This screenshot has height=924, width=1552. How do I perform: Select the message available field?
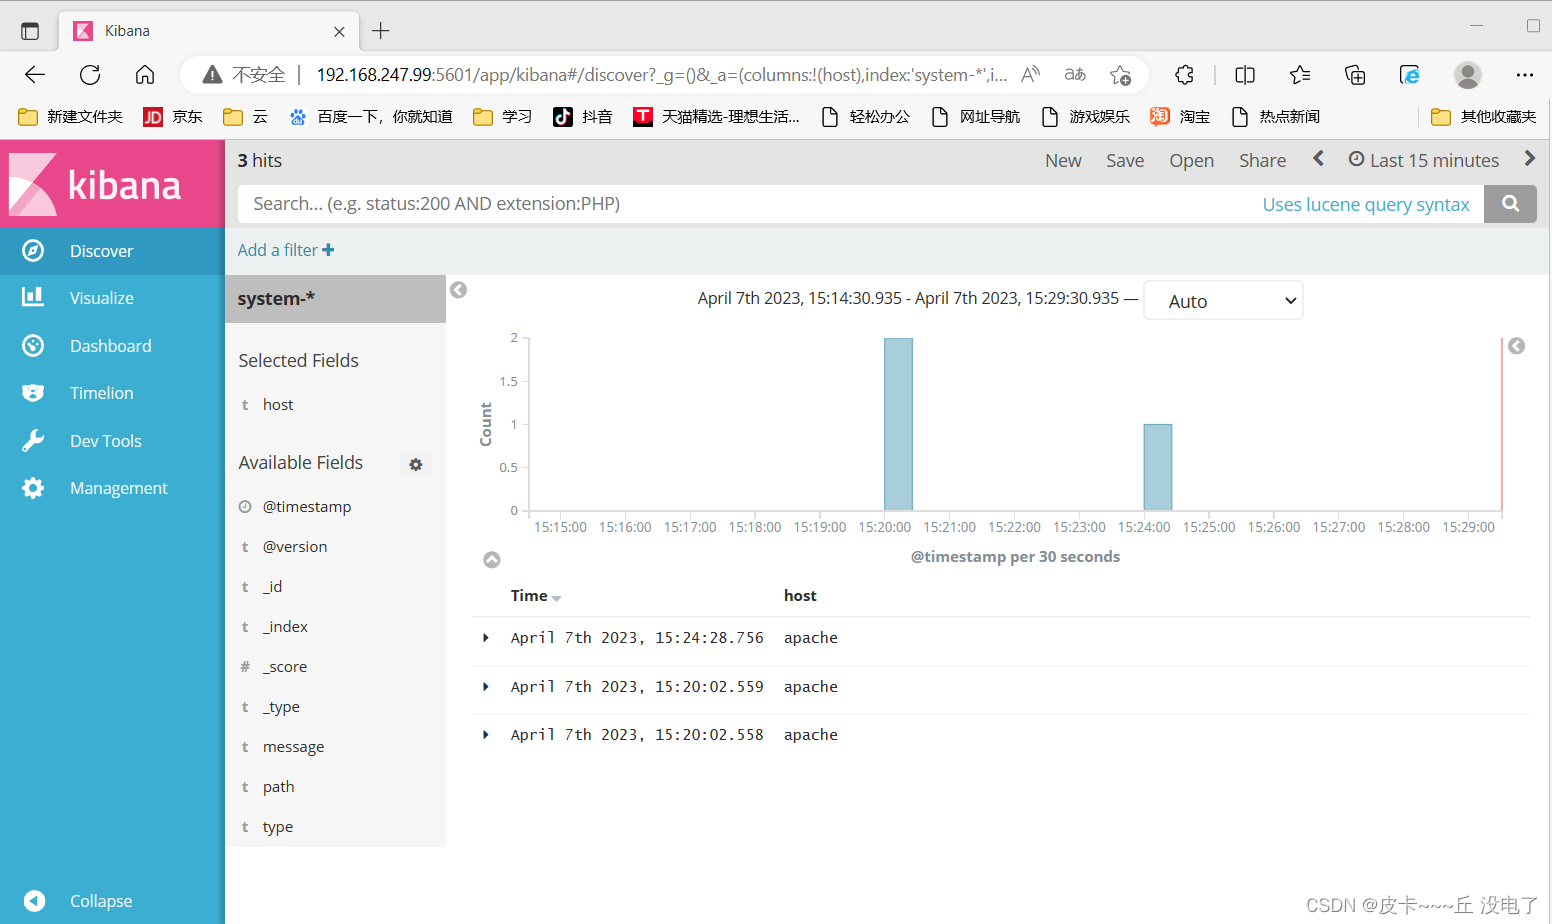pos(293,747)
